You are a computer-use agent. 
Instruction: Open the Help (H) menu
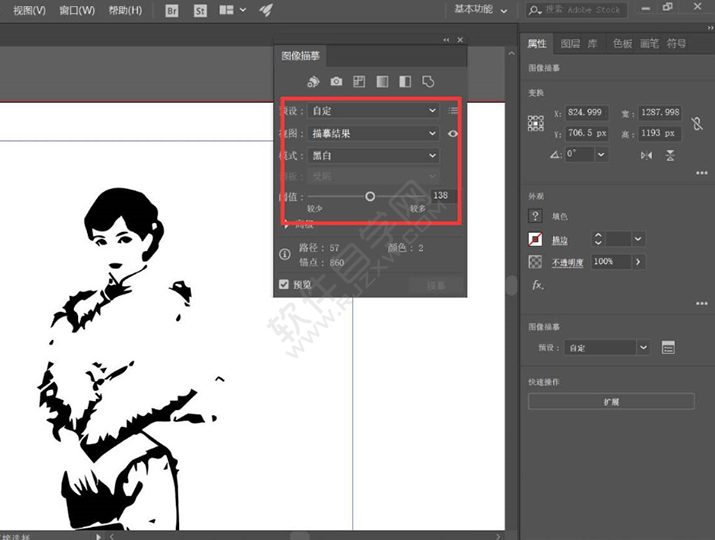[x=125, y=10]
